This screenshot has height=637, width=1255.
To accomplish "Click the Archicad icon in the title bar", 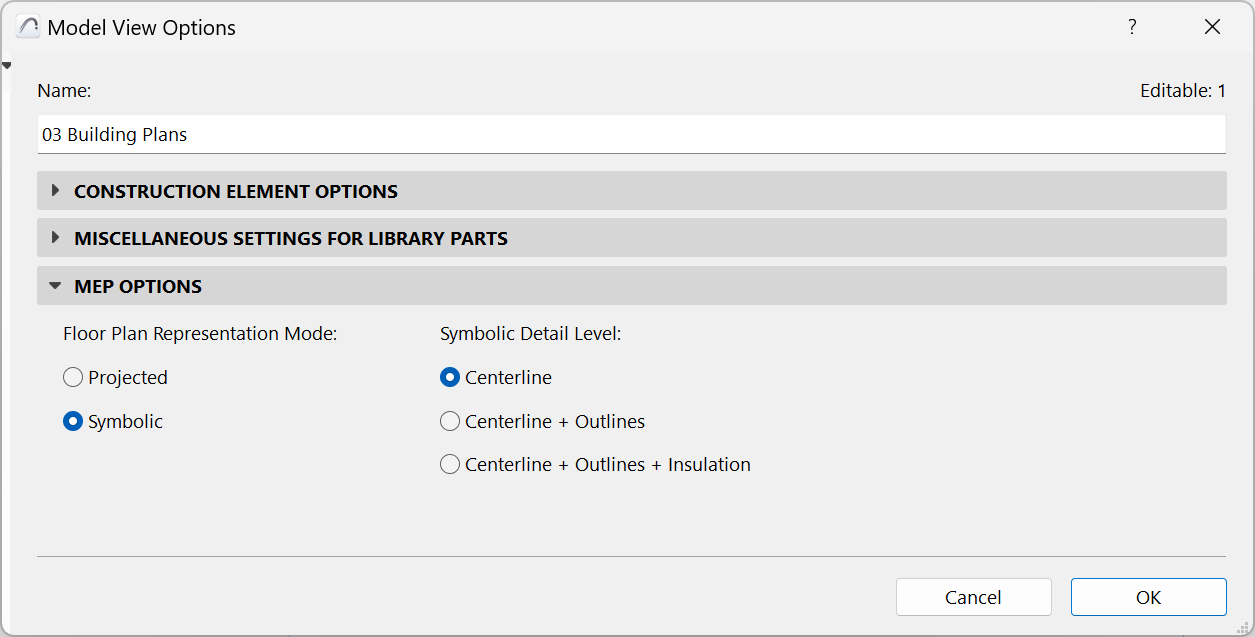I will tap(29, 28).
